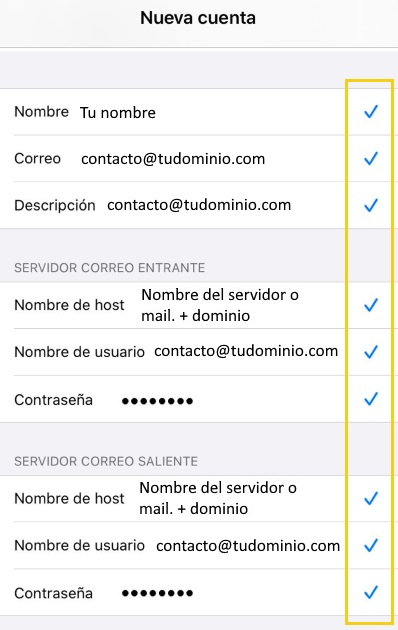Click outgoing server Nombre de usuario checkmark

coord(371,545)
